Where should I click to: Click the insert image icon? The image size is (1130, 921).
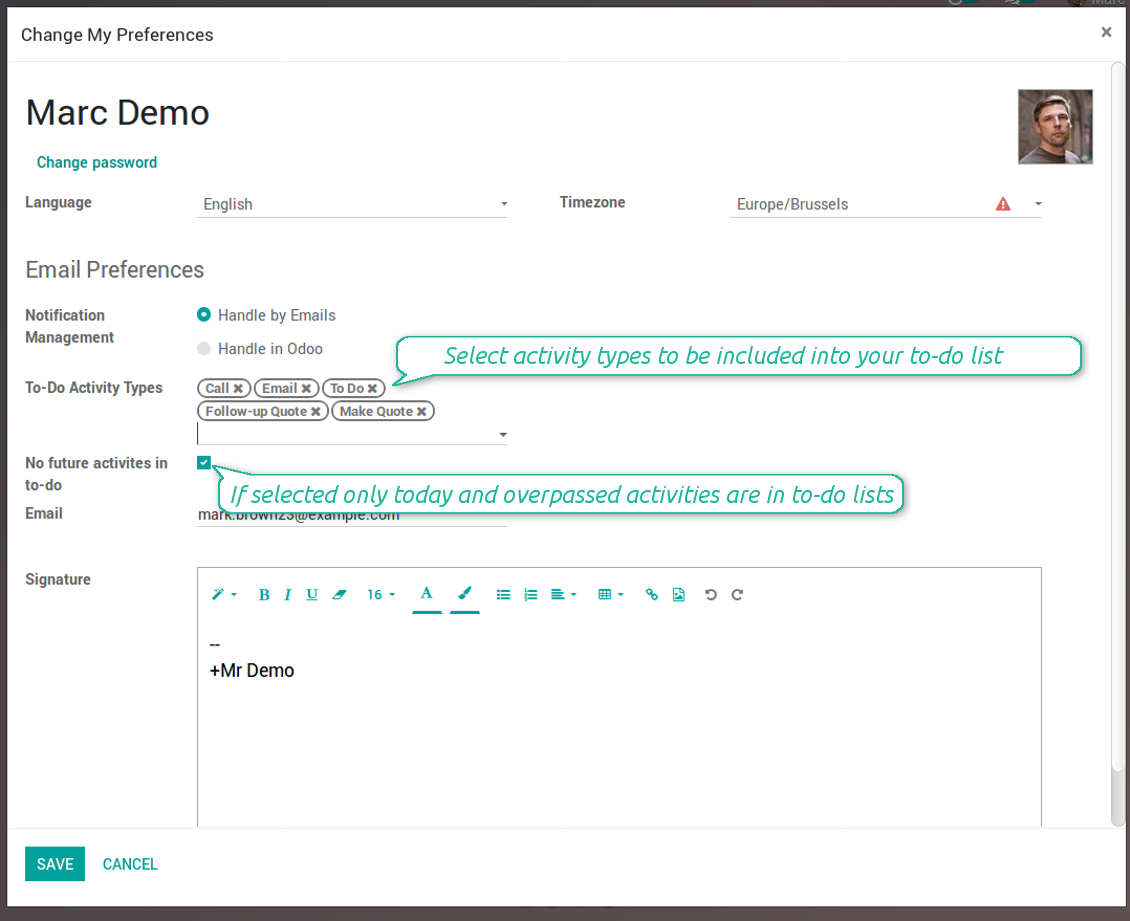[679, 595]
